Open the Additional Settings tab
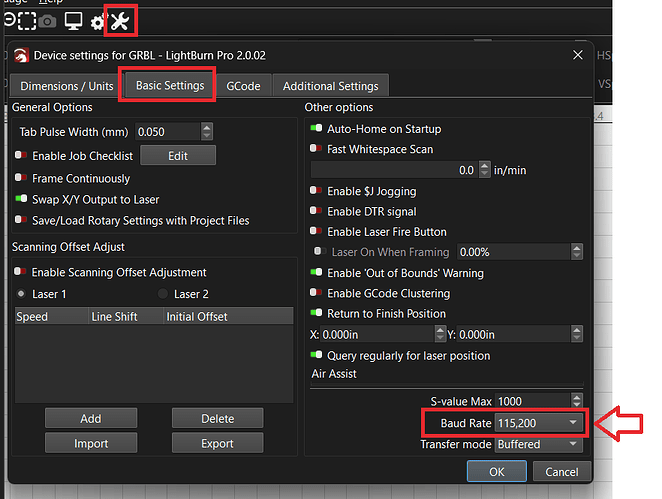Screen dimensions: 662x499 click(x=331, y=86)
